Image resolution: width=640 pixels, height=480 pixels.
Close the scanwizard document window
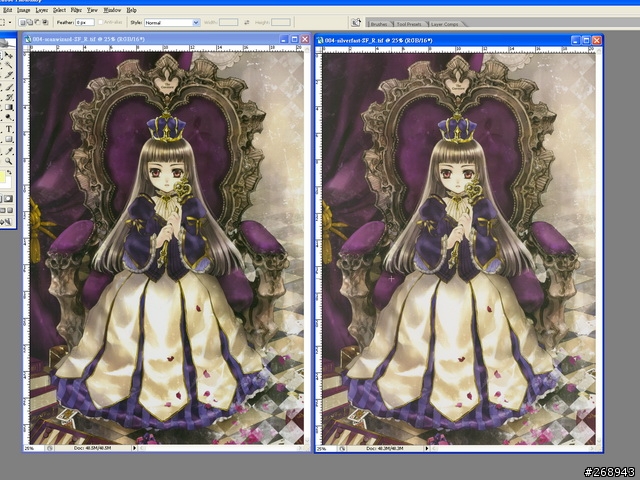point(305,39)
